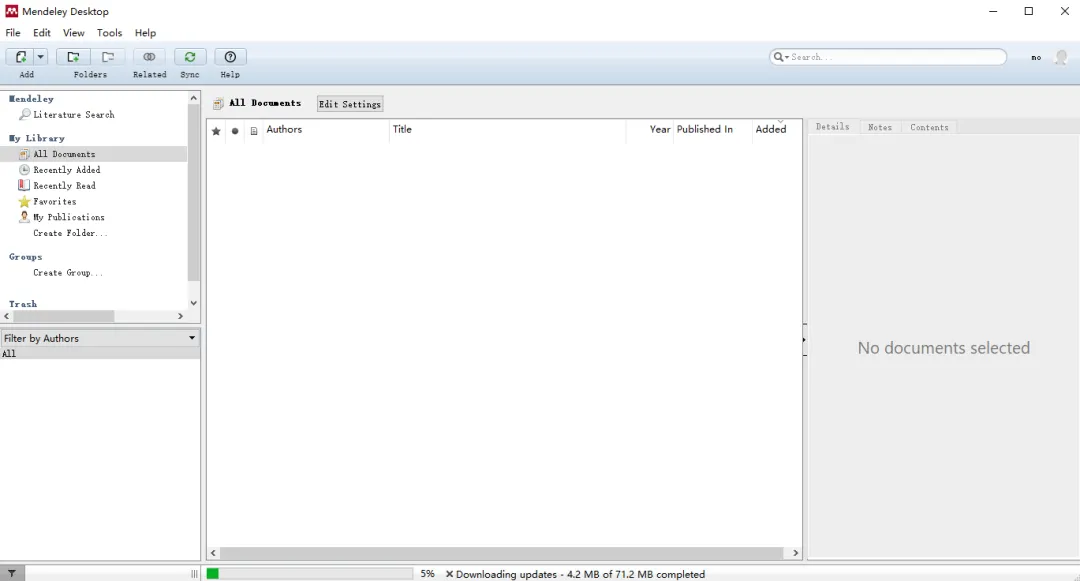This screenshot has width=1080, height=581.
Task: Open the Filter by Authors dropdown
Action: pyautogui.click(x=100, y=338)
